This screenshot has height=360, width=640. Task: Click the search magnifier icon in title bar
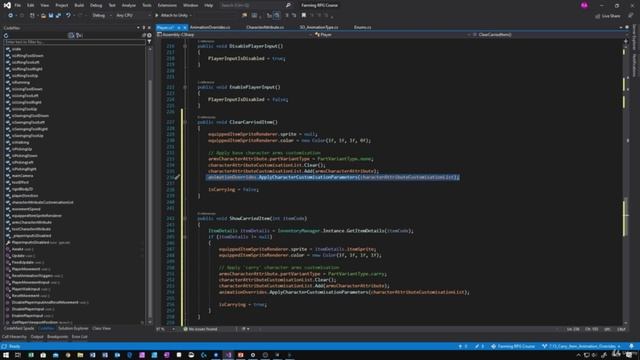pyautogui.click(x=288, y=5)
